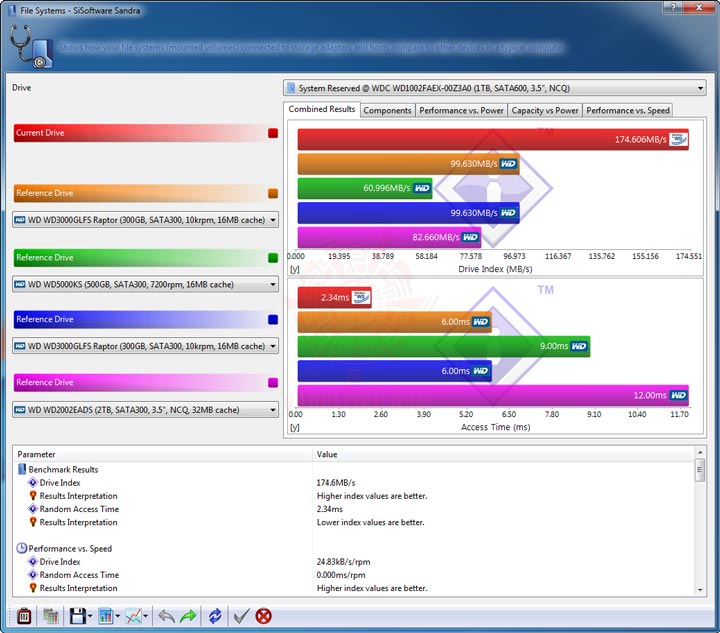Open the save icon dropdown arrow

(90, 616)
